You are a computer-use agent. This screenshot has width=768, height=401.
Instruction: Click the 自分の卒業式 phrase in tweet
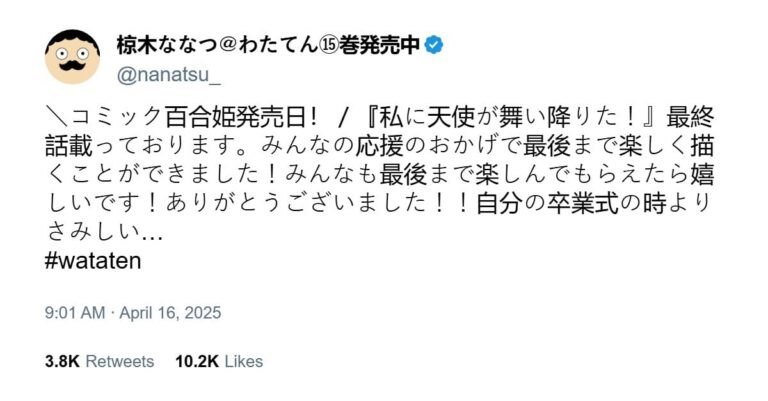coord(548,204)
